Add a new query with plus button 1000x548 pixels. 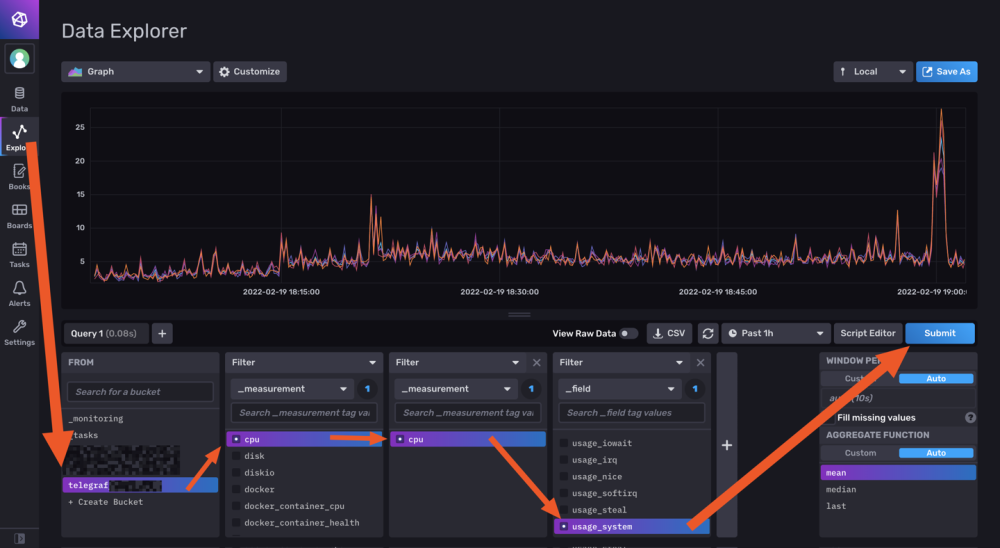pos(162,333)
